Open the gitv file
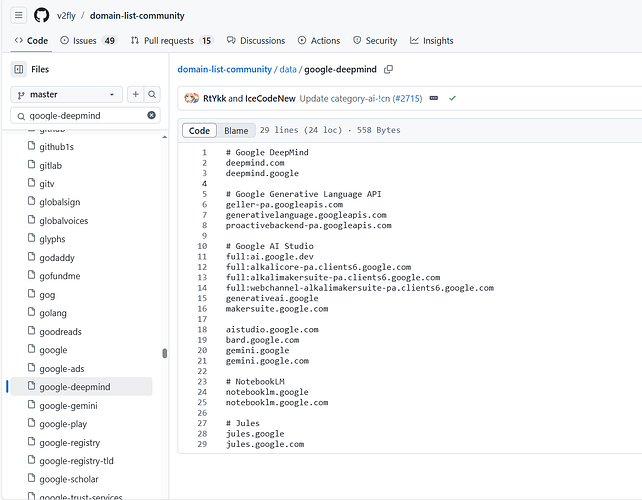Screen dimensions: 642x500 (47, 184)
